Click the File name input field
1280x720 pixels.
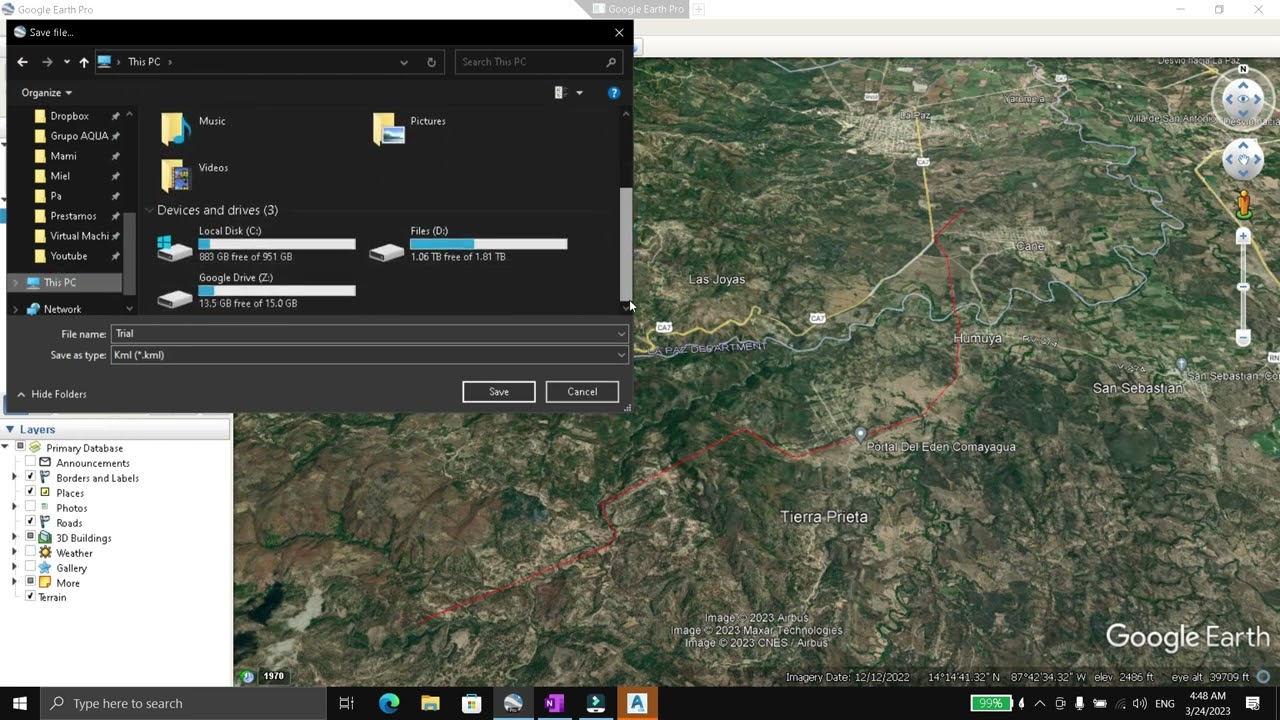[x=364, y=334]
